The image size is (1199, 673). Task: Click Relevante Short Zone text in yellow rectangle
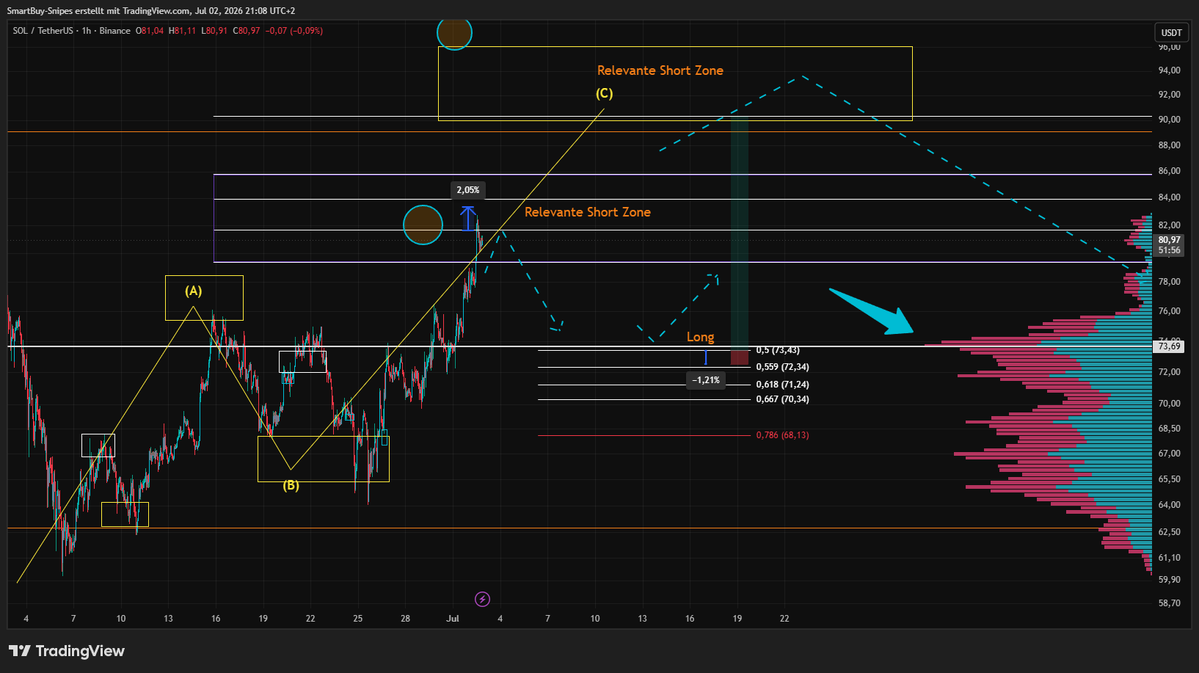coord(660,70)
